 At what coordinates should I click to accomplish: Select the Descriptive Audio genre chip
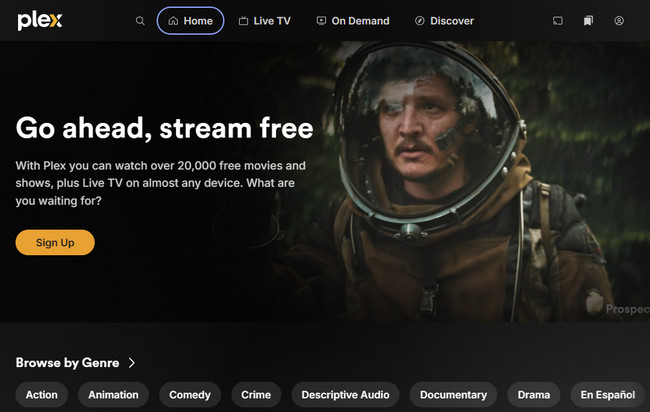pyautogui.click(x=345, y=395)
